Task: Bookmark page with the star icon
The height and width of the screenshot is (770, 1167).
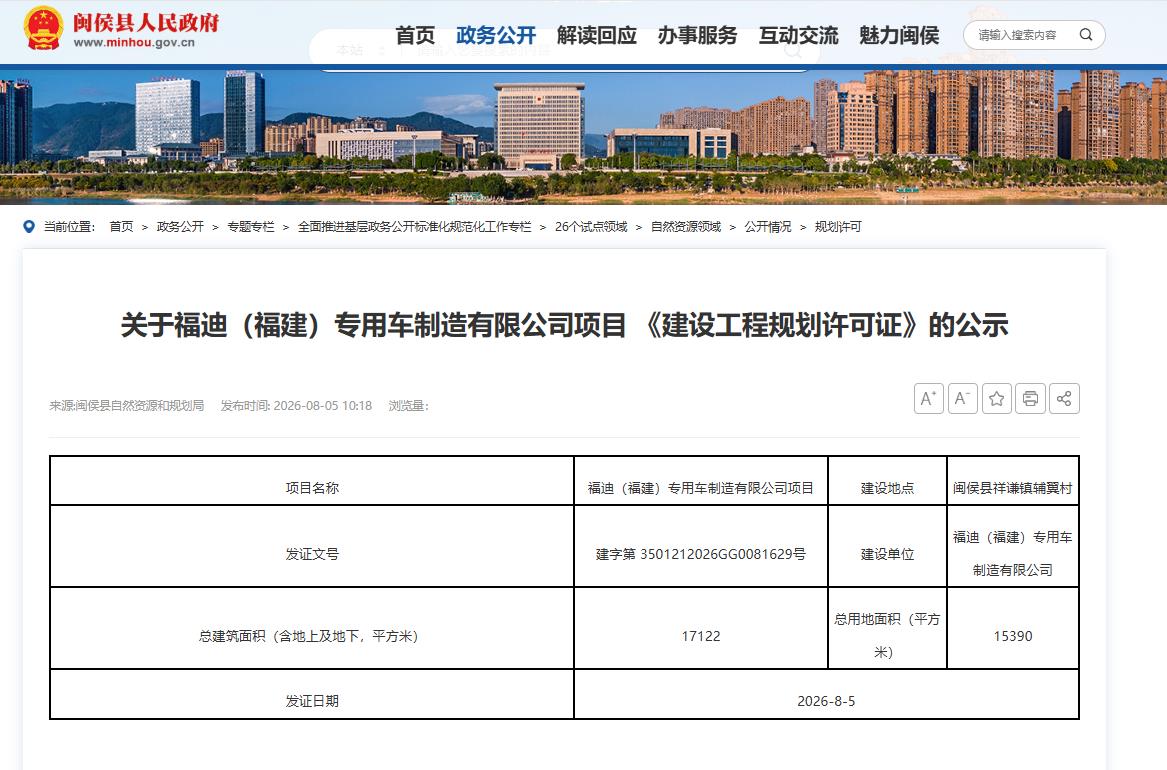Action: tap(997, 399)
